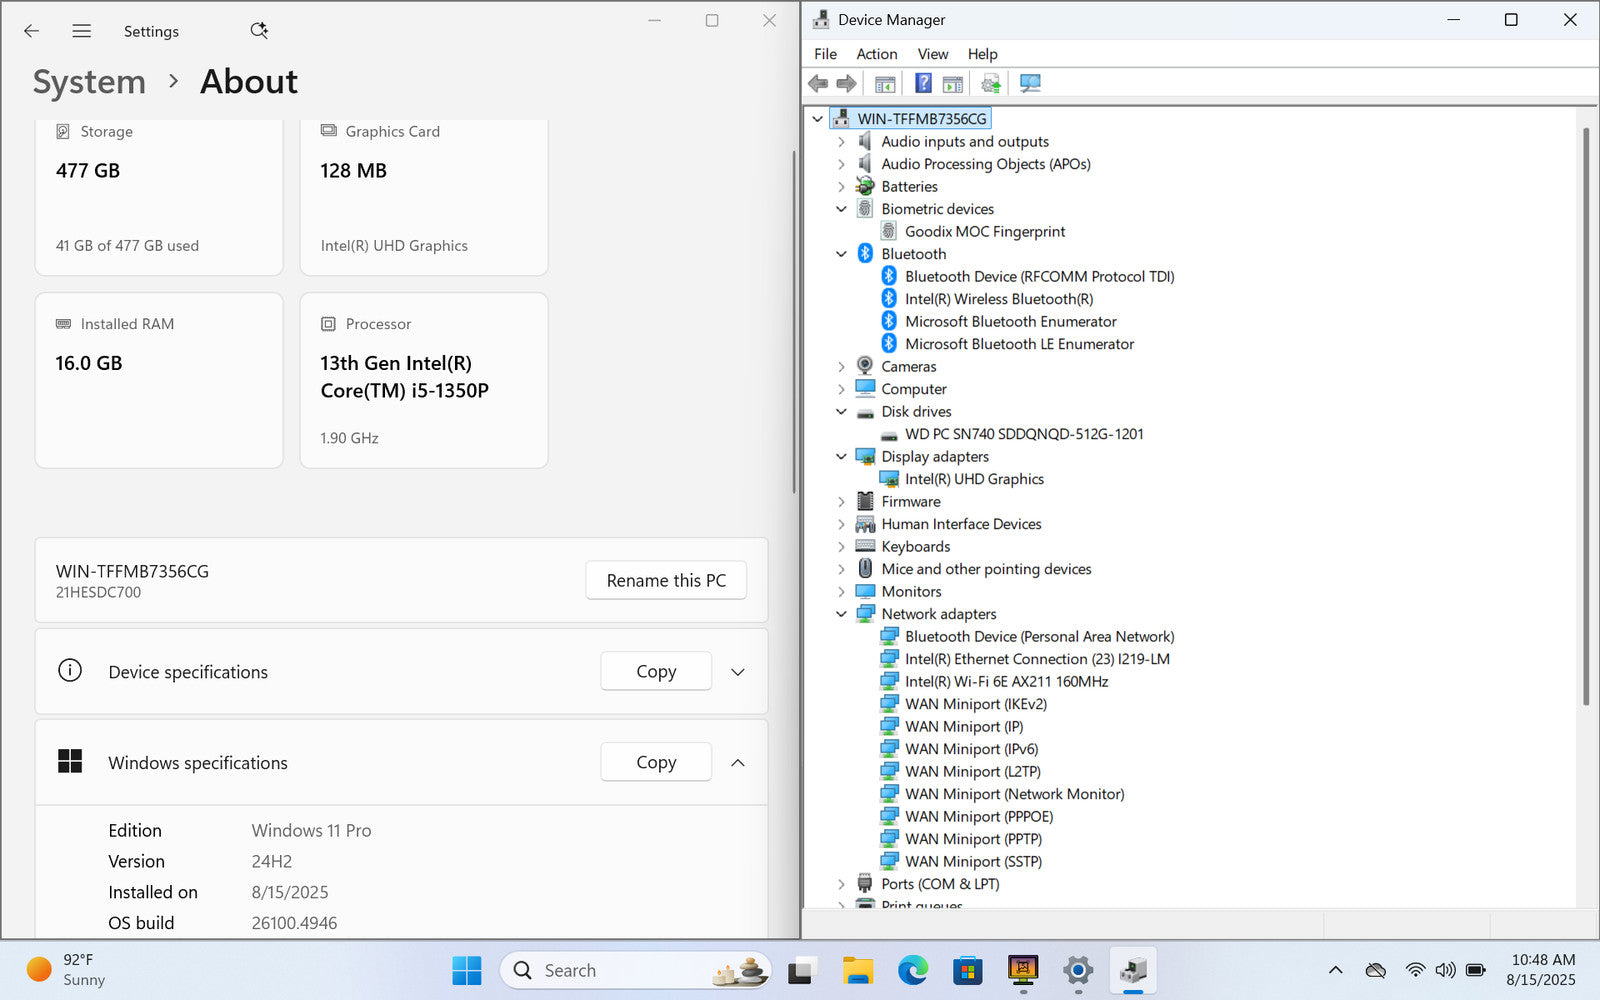Click clock showing 10:48 AM
Screen dimensions: 1600x1000
1542,970
